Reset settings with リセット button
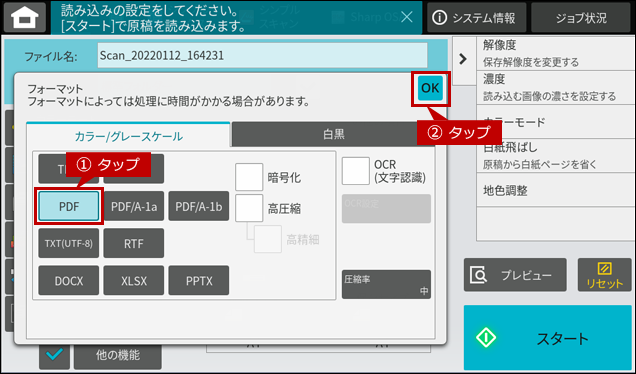The width and height of the screenshot is (636, 374). 604,275
